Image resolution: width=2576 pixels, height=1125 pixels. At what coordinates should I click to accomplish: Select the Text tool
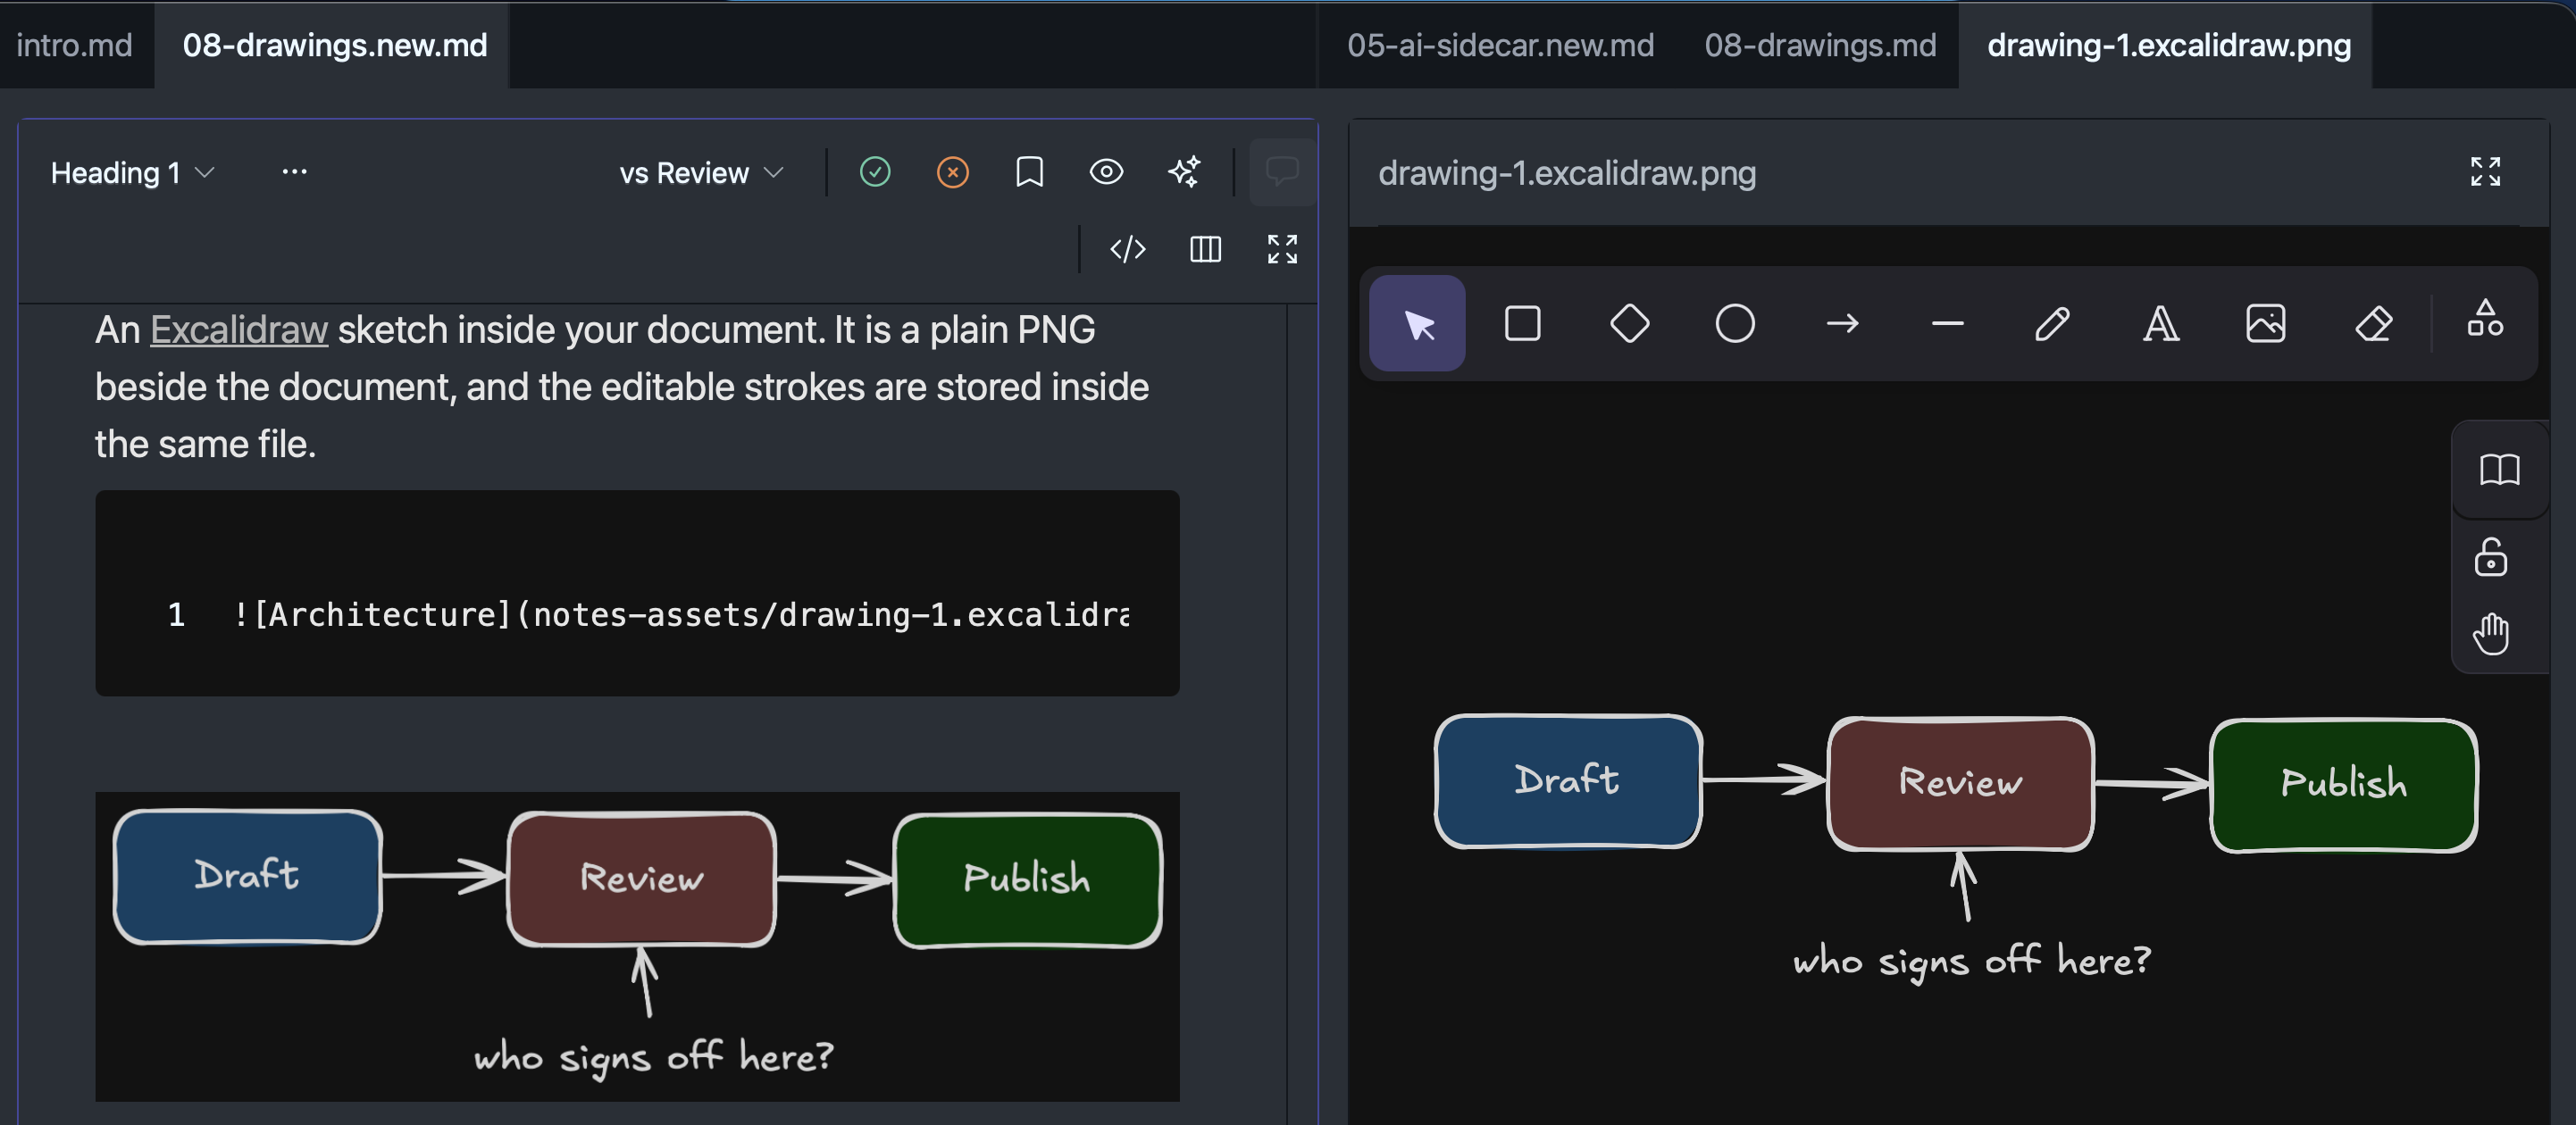pyautogui.click(x=2160, y=324)
